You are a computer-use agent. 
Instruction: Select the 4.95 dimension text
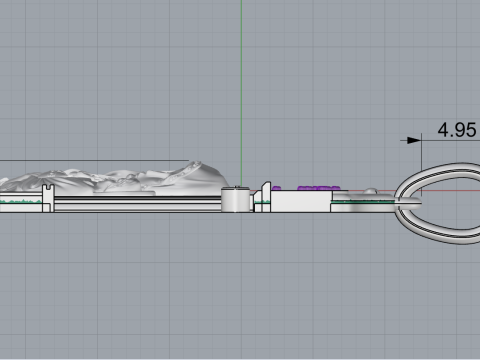[457, 130]
